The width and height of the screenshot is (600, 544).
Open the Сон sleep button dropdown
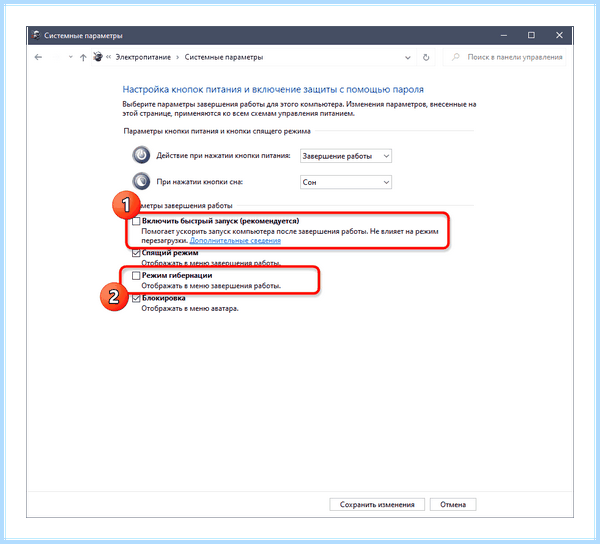[346, 182]
